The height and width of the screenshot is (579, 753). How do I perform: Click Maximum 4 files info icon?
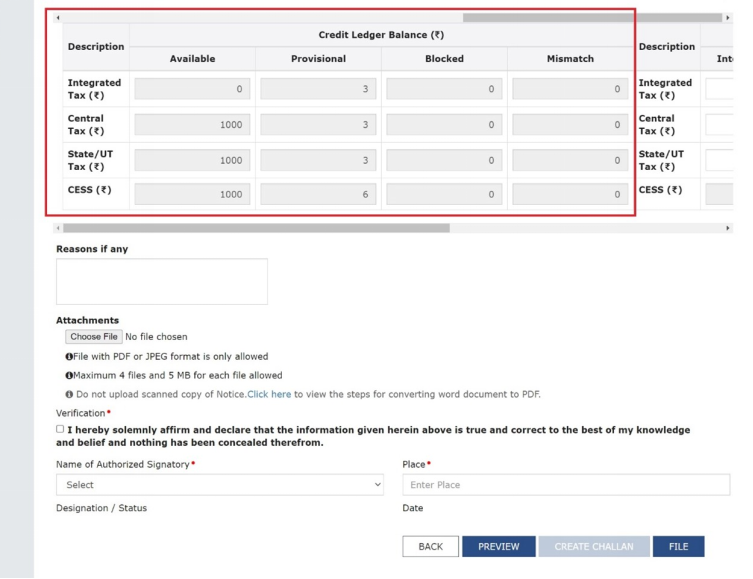coord(69,375)
